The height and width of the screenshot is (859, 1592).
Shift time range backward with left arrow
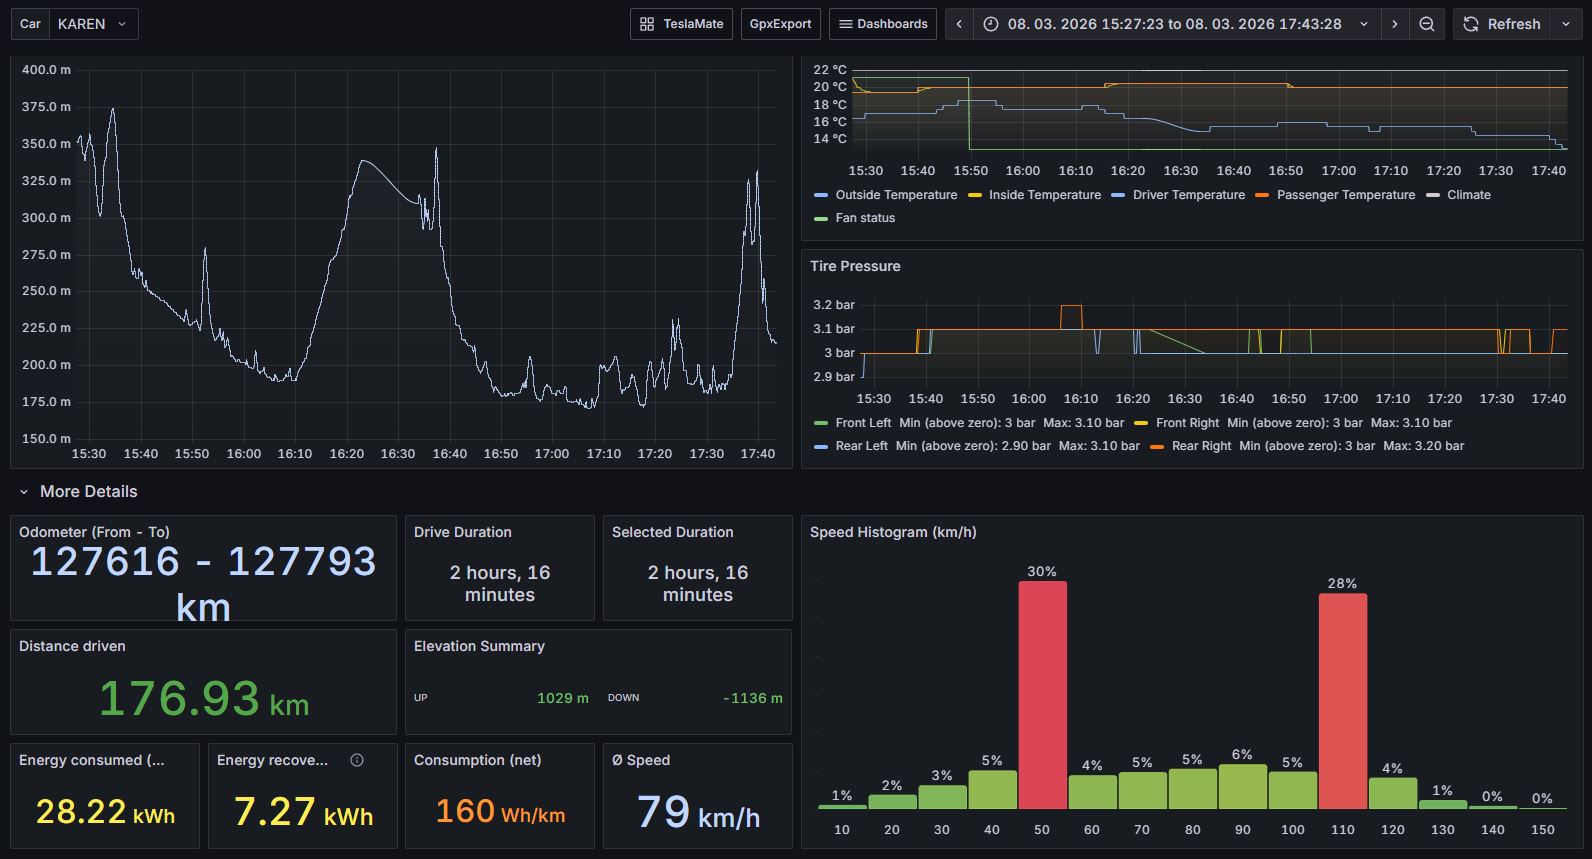point(959,24)
